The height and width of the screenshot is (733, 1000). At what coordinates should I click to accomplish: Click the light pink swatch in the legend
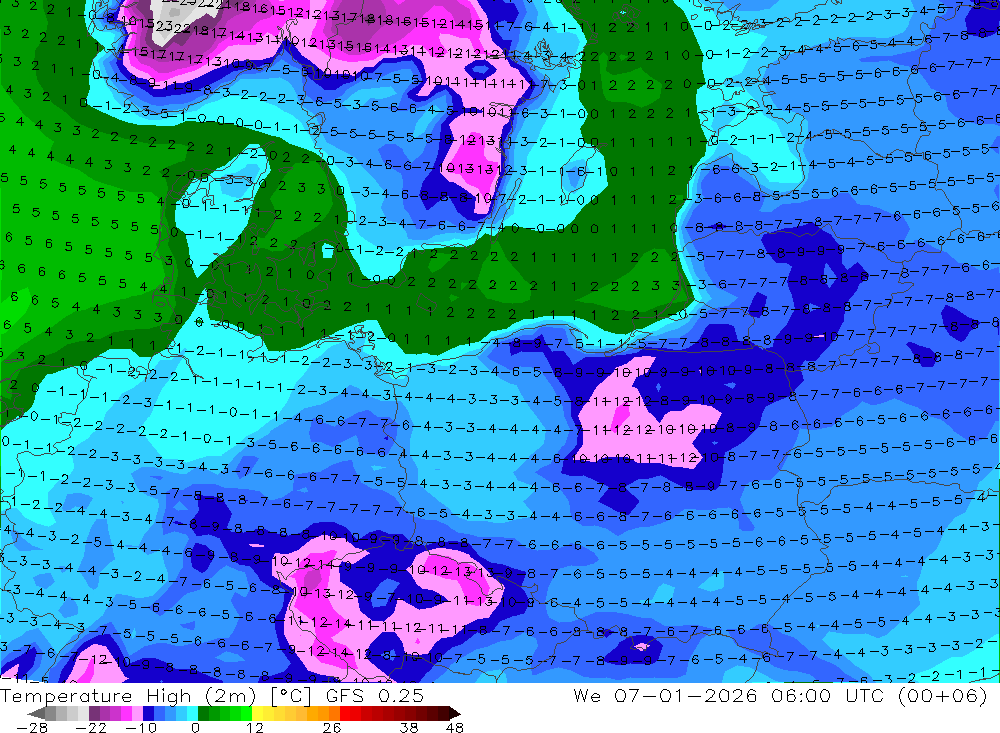137,713
